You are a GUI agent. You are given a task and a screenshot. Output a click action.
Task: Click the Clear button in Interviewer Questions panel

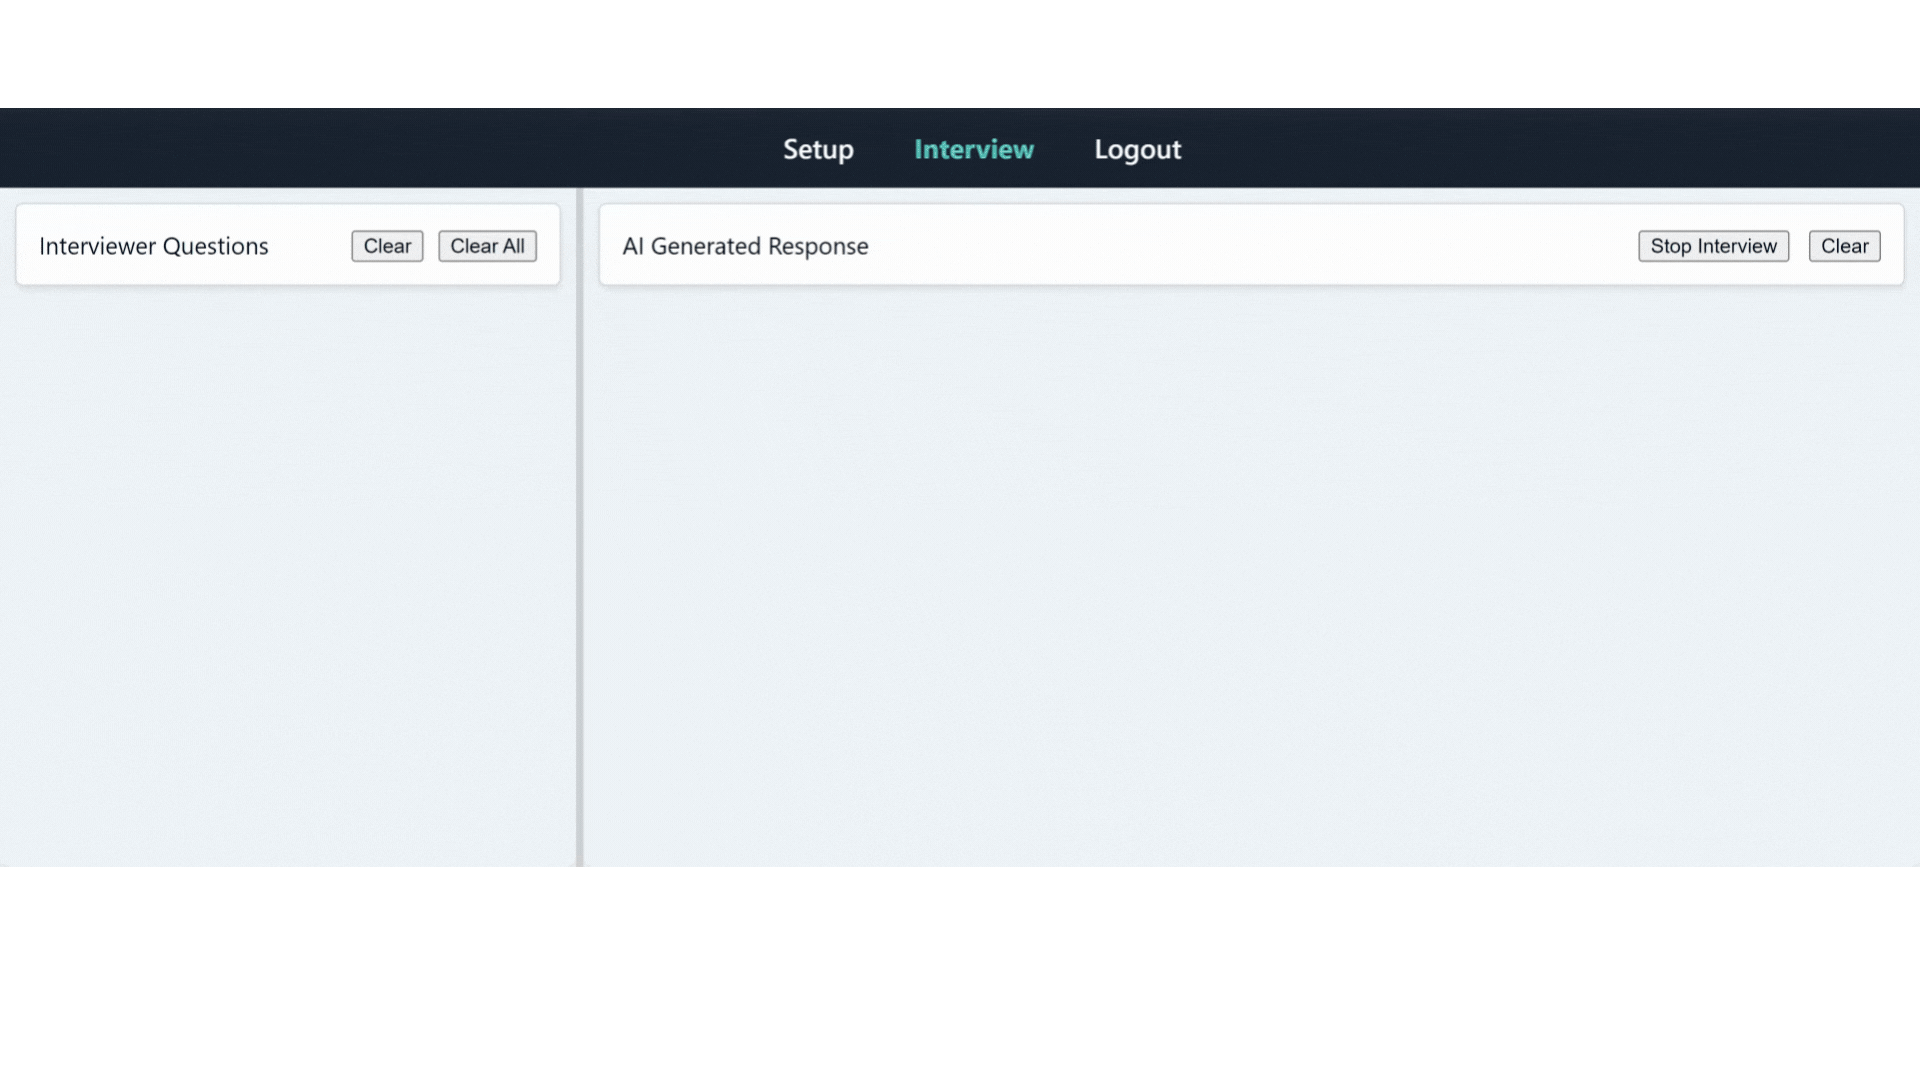(387, 246)
